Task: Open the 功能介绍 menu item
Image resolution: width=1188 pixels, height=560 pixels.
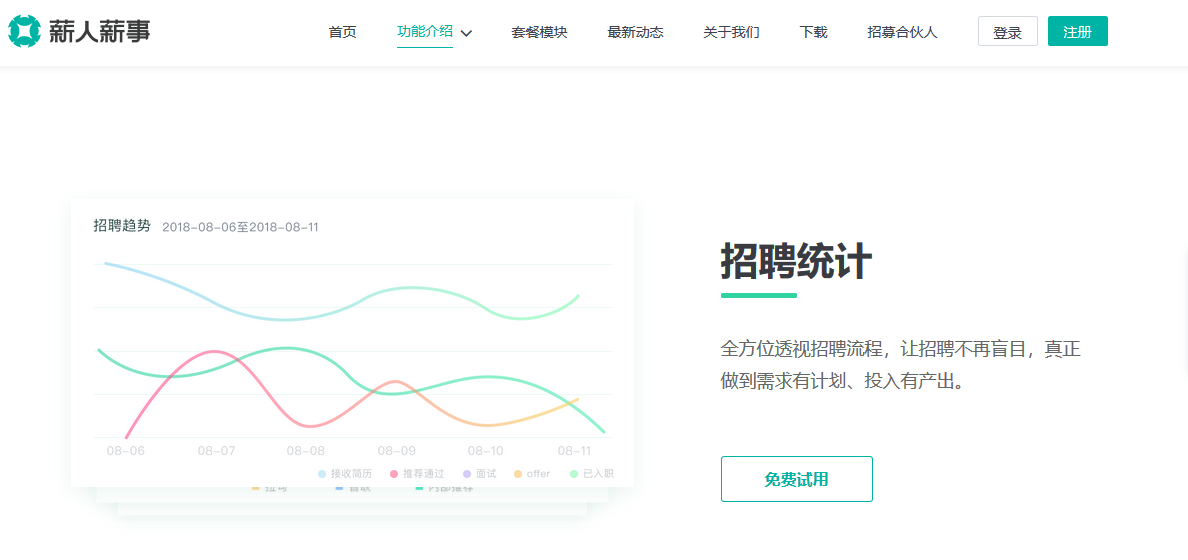Action: [424, 31]
